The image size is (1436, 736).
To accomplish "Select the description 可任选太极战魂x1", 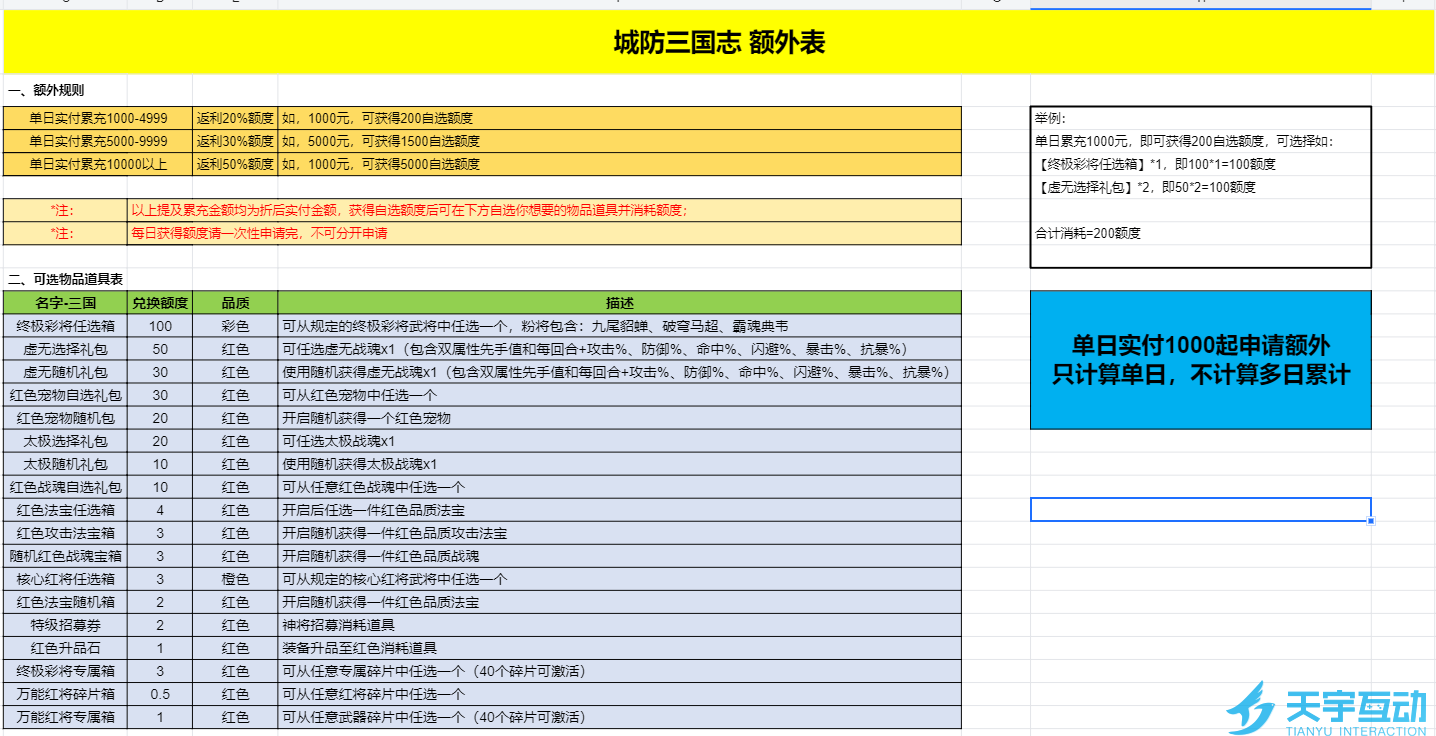I will [619, 441].
